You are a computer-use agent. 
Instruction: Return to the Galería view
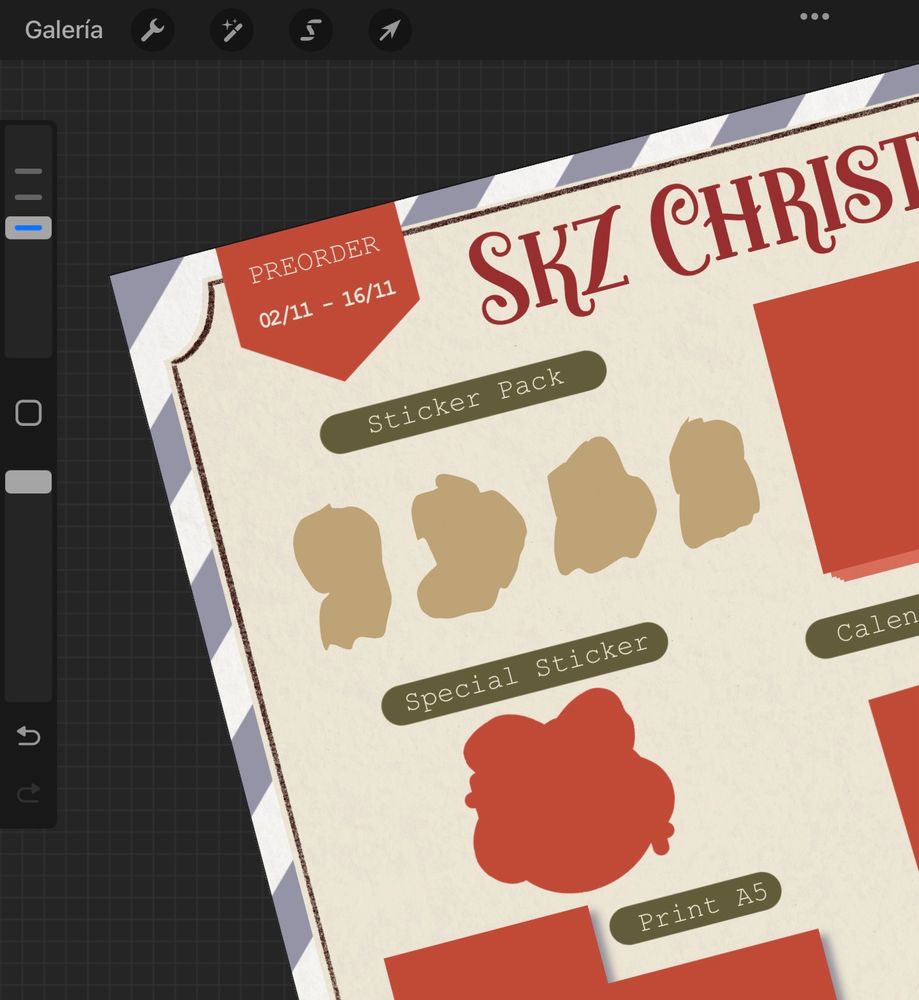(64, 30)
